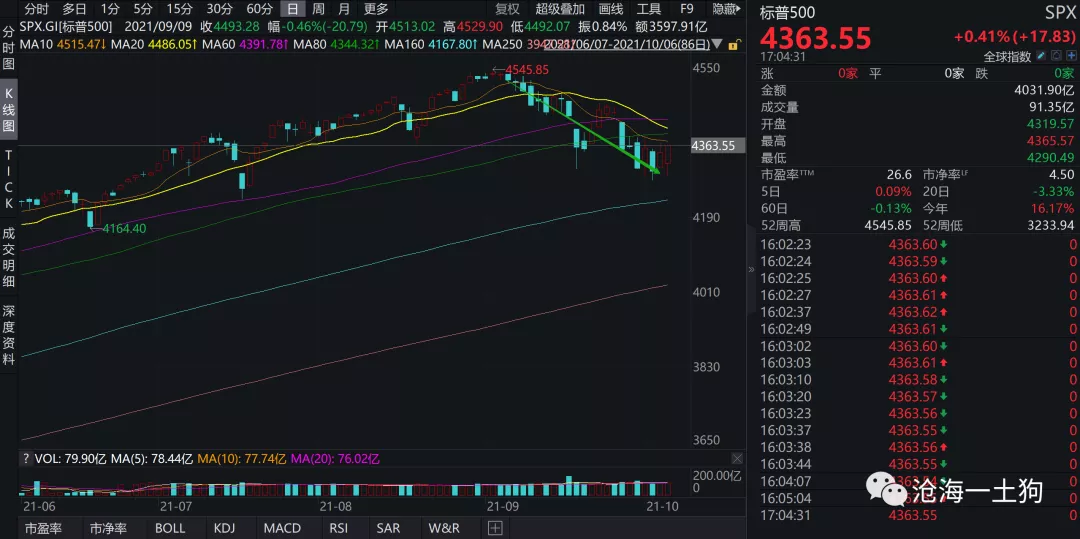Screen dimensions: 1080x539
Task: Toggle the yellow lock icon beside date range
Action: (x=736, y=45)
